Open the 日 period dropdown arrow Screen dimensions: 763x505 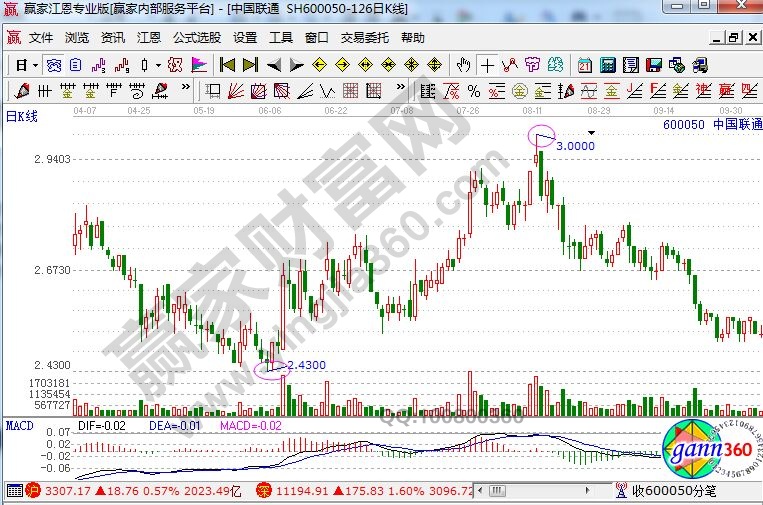coord(35,65)
